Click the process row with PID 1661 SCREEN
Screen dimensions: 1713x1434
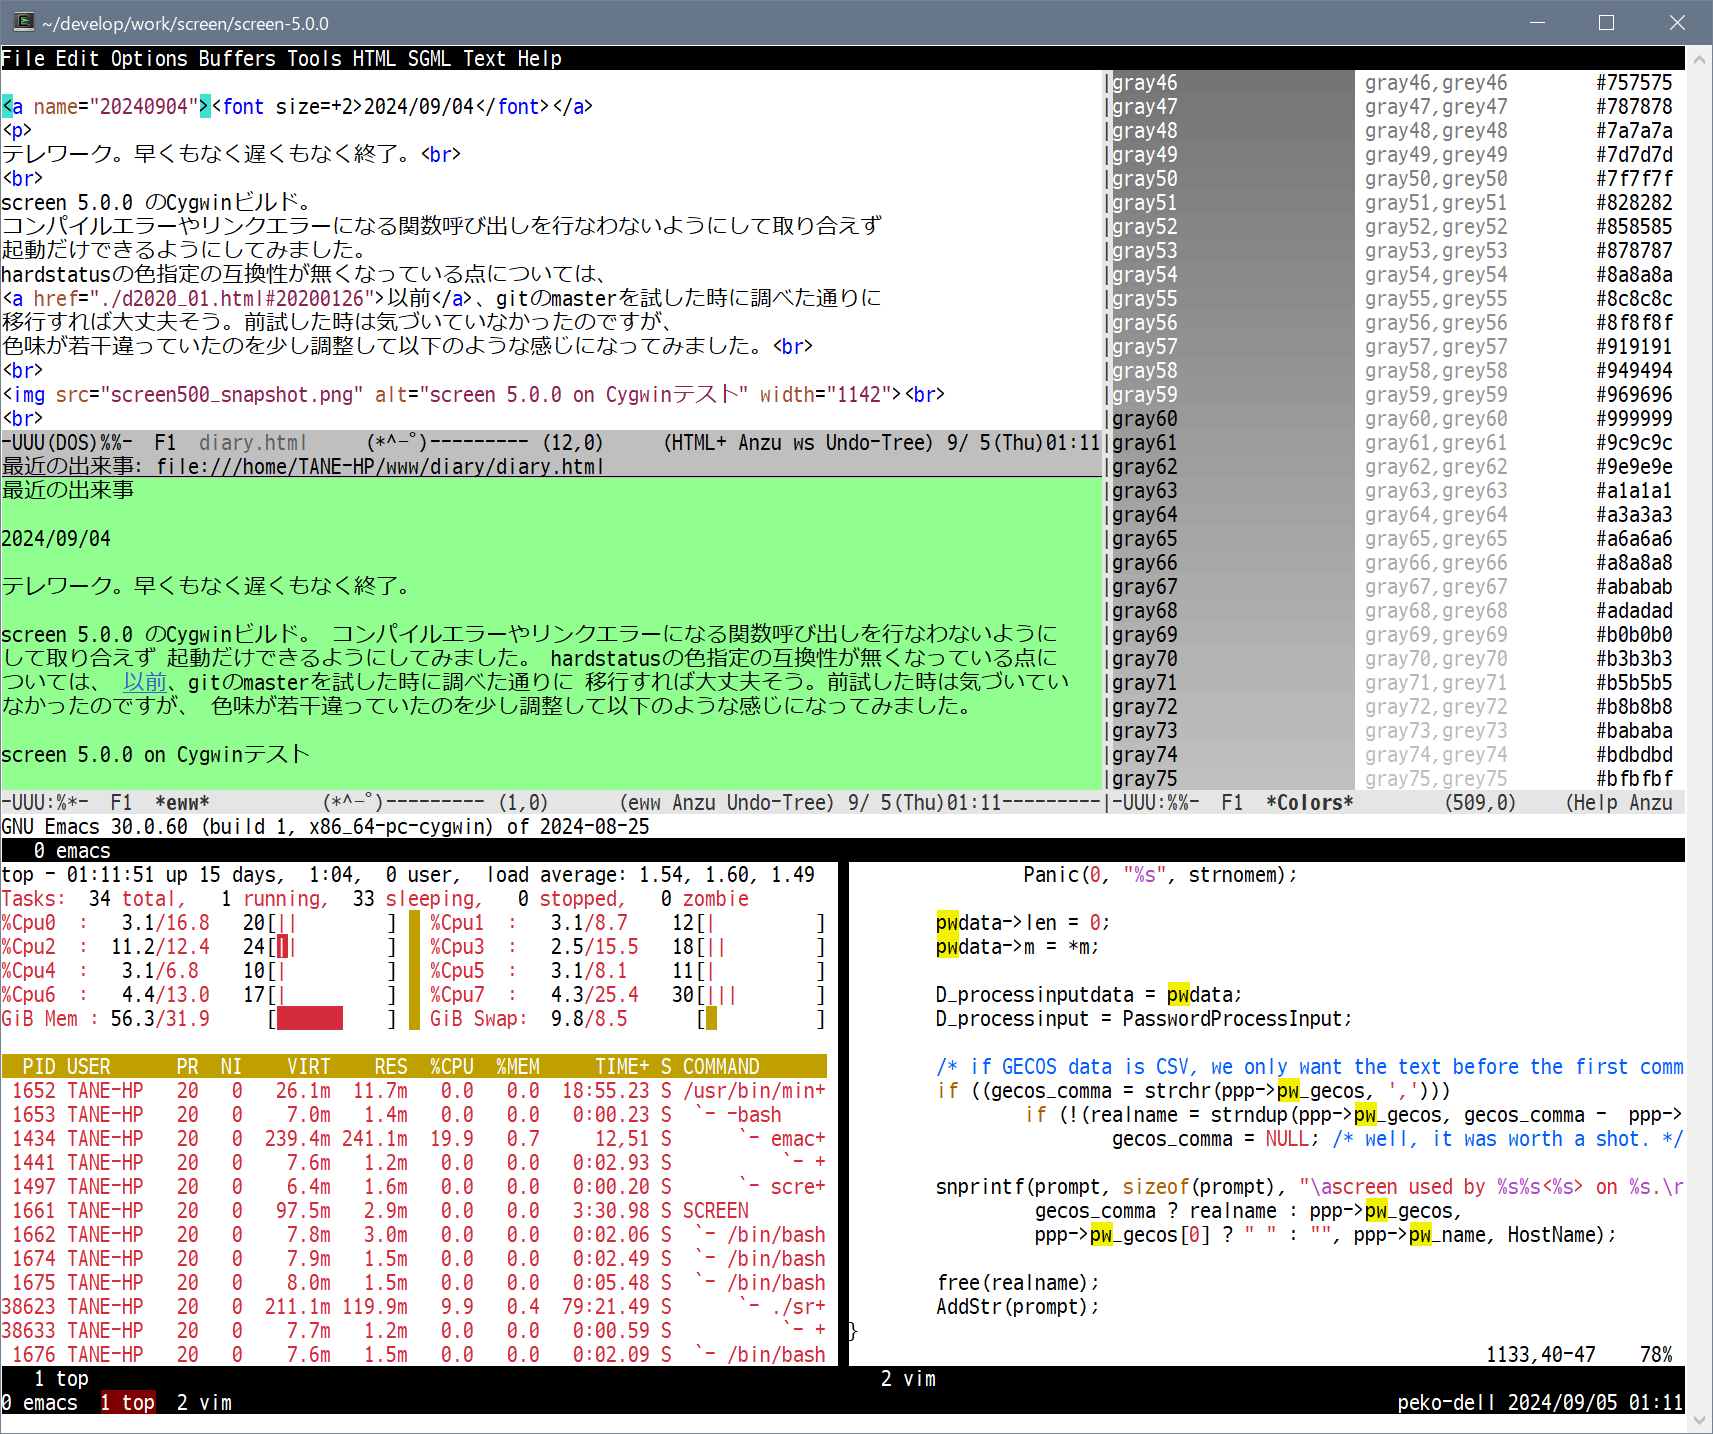[x=414, y=1211]
